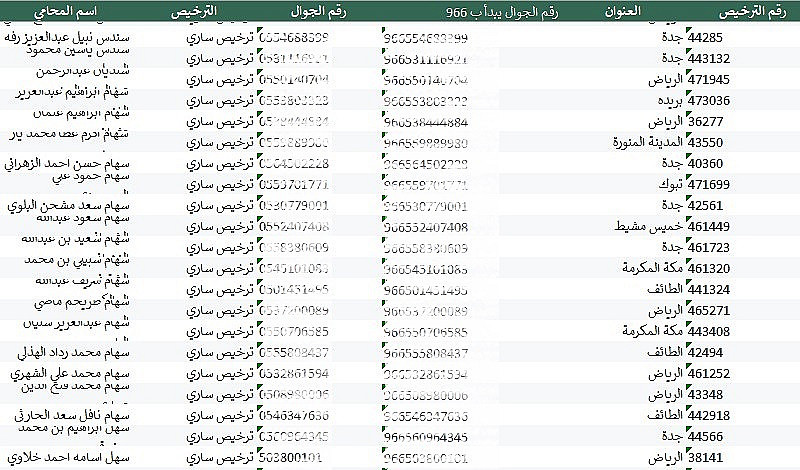Click مكة المكرمة in the 443408 row
Screen dimensions: 800x470
[652, 331]
